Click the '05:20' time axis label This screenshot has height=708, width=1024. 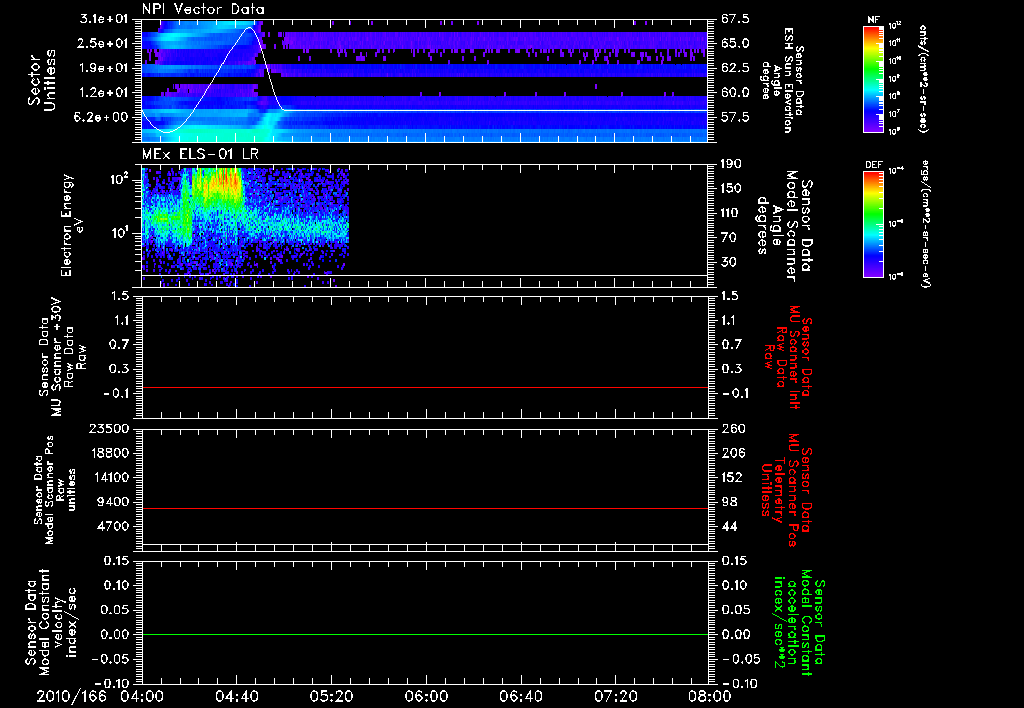pos(331,696)
